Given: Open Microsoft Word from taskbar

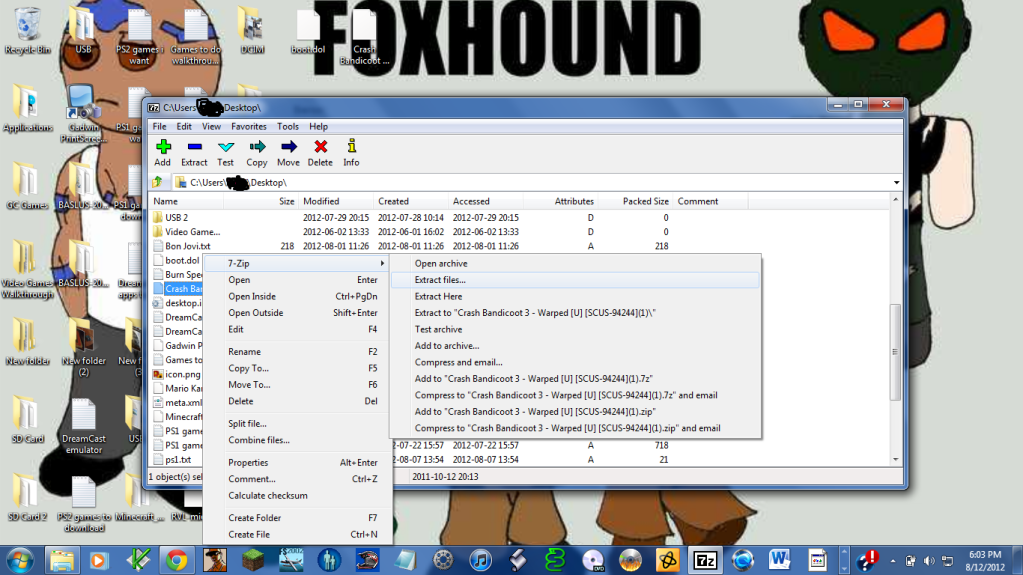Looking at the screenshot, I should (779, 561).
